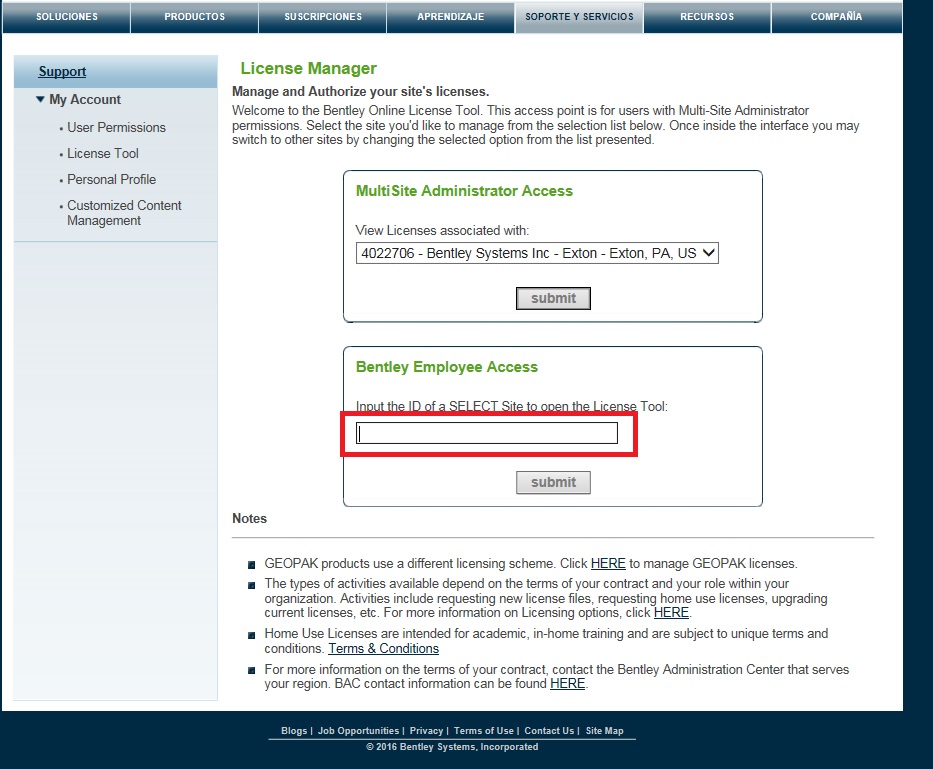This screenshot has width=933, height=769.
Task: Click the 2016 Bentley Systems copyright text
Action: (x=452, y=747)
